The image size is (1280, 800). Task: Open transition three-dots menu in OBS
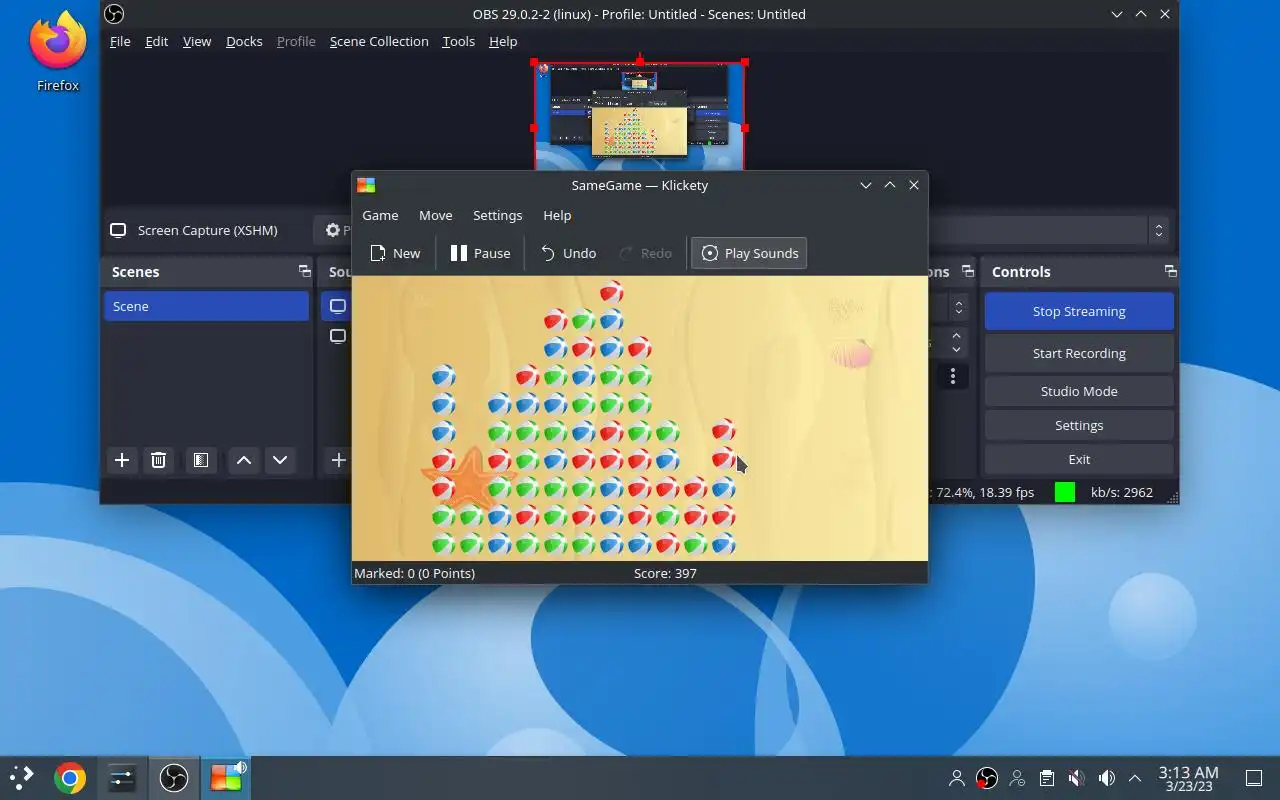point(953,376)
